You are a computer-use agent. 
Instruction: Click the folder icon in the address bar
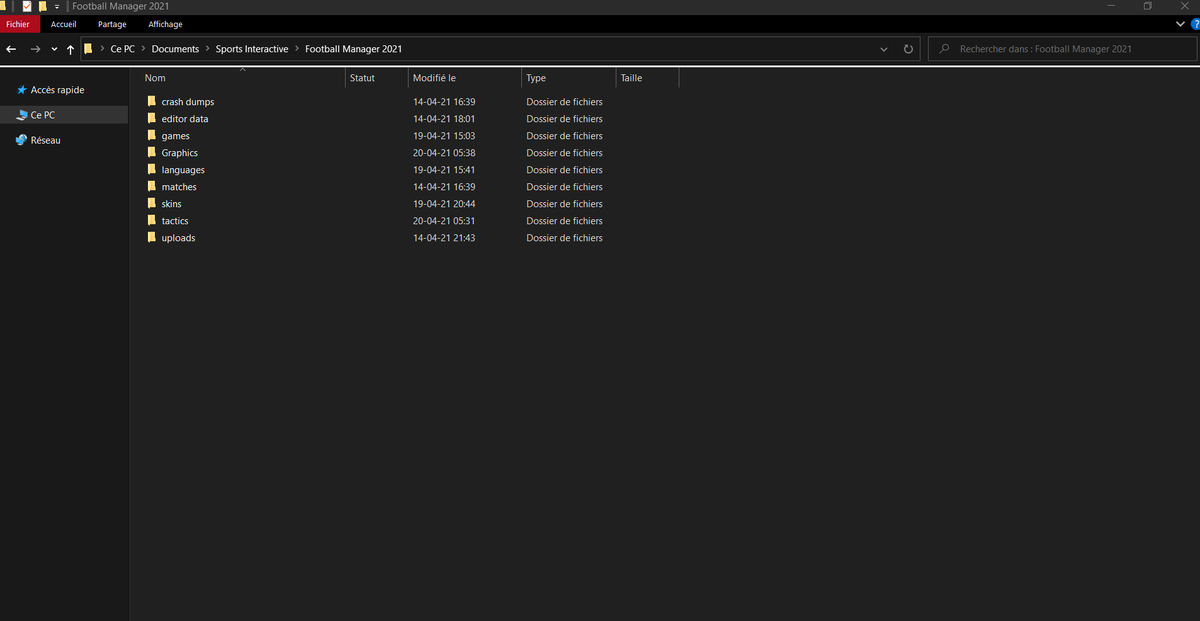point(88,48)
